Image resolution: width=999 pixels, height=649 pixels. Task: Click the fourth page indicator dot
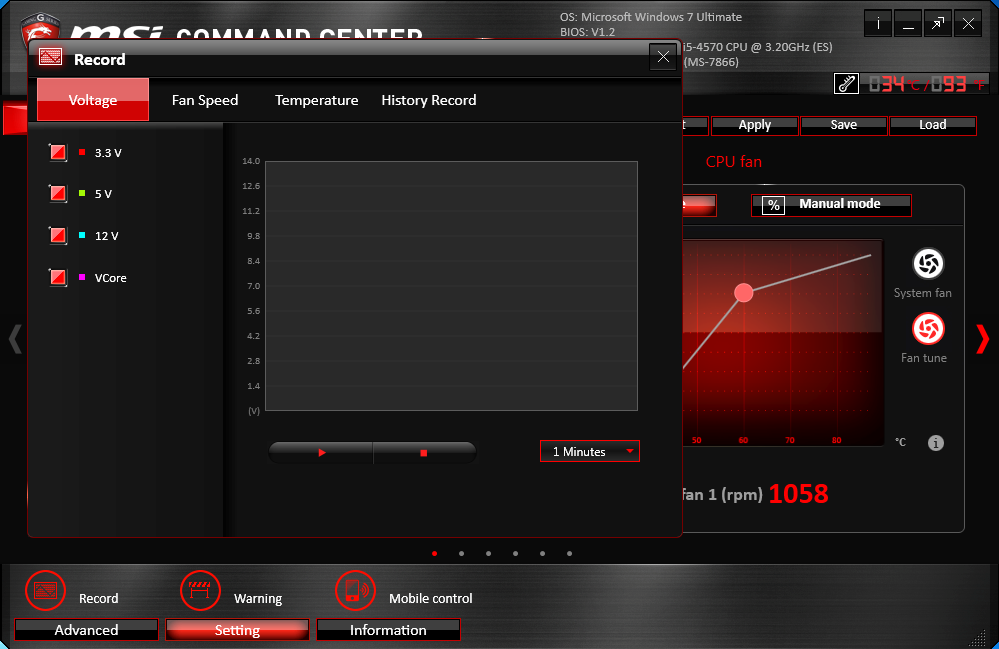pos(515,553)
